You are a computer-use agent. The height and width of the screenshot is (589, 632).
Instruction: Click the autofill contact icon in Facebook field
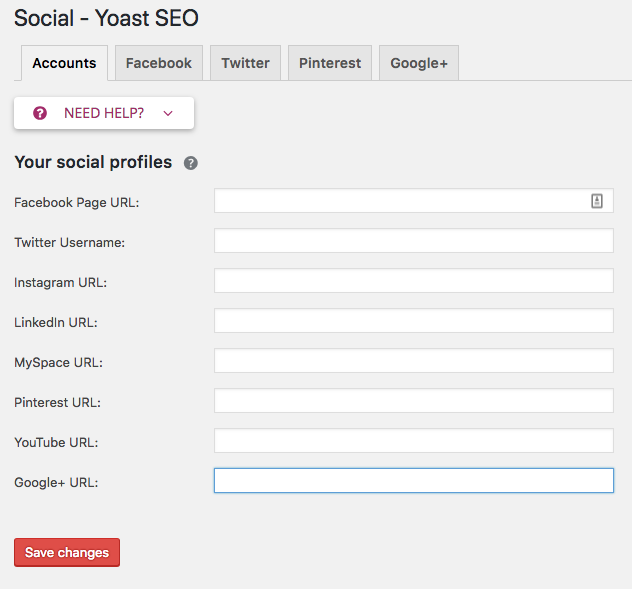tap(597, 201)
